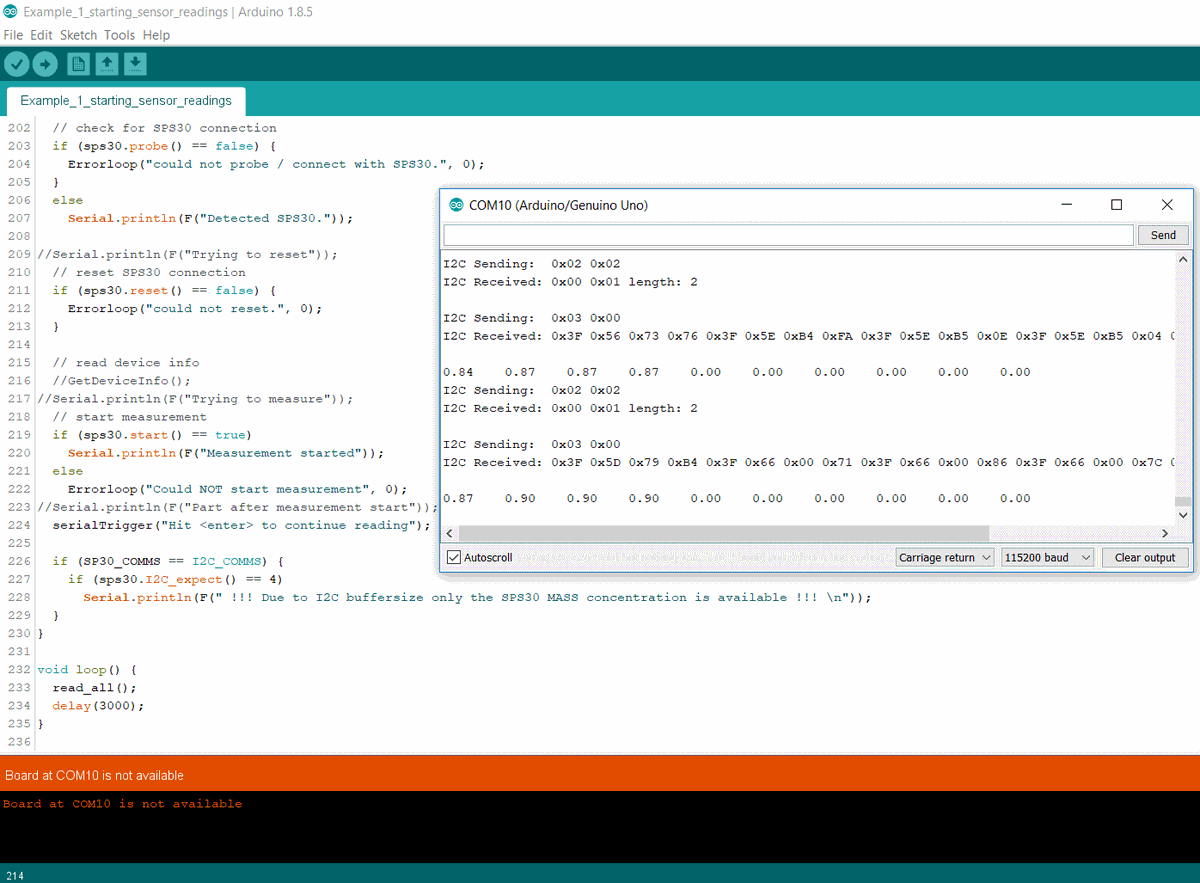Click line number 214 in bottom status bar
This screenshot has height=883, width=1200.
tap(14, 876)
